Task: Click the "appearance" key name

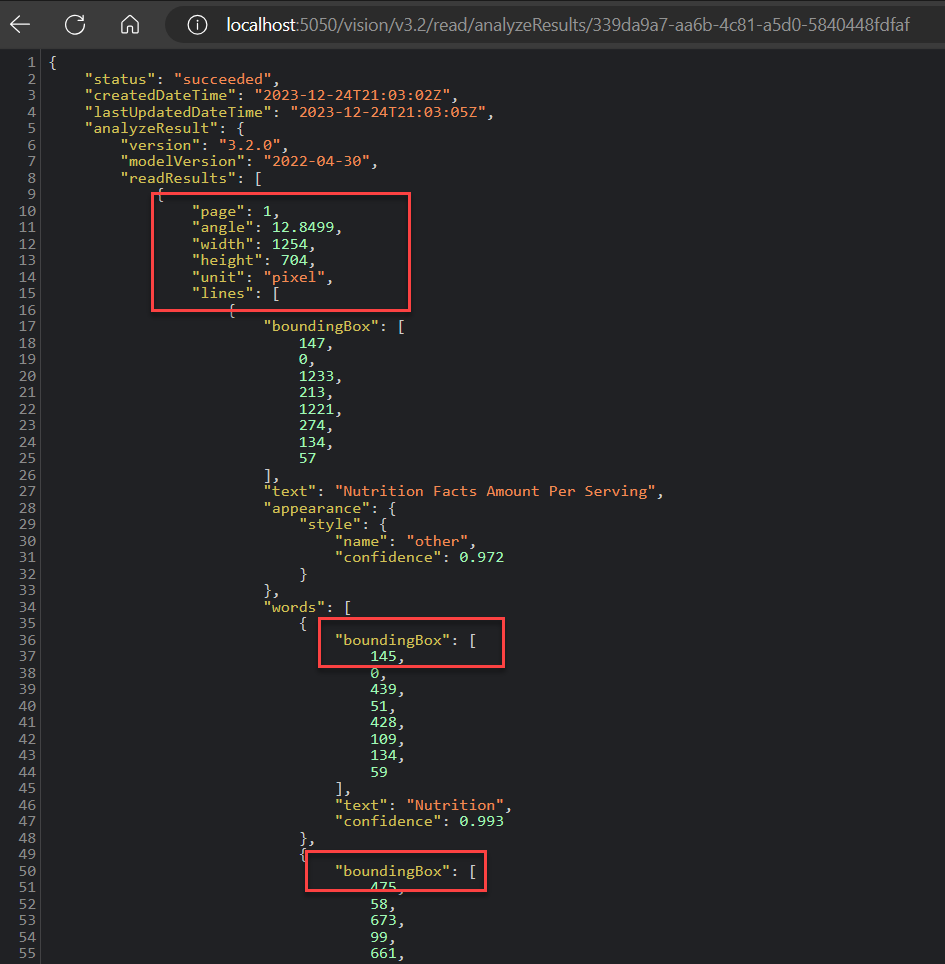Action: pos(315,507)
